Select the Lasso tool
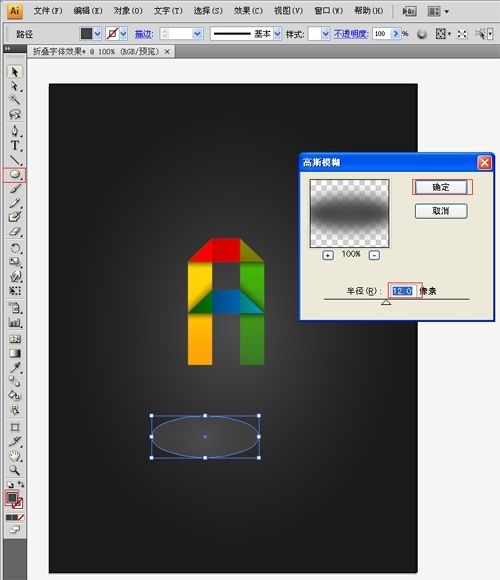This screenshot has height=580, width=500. 14,114
